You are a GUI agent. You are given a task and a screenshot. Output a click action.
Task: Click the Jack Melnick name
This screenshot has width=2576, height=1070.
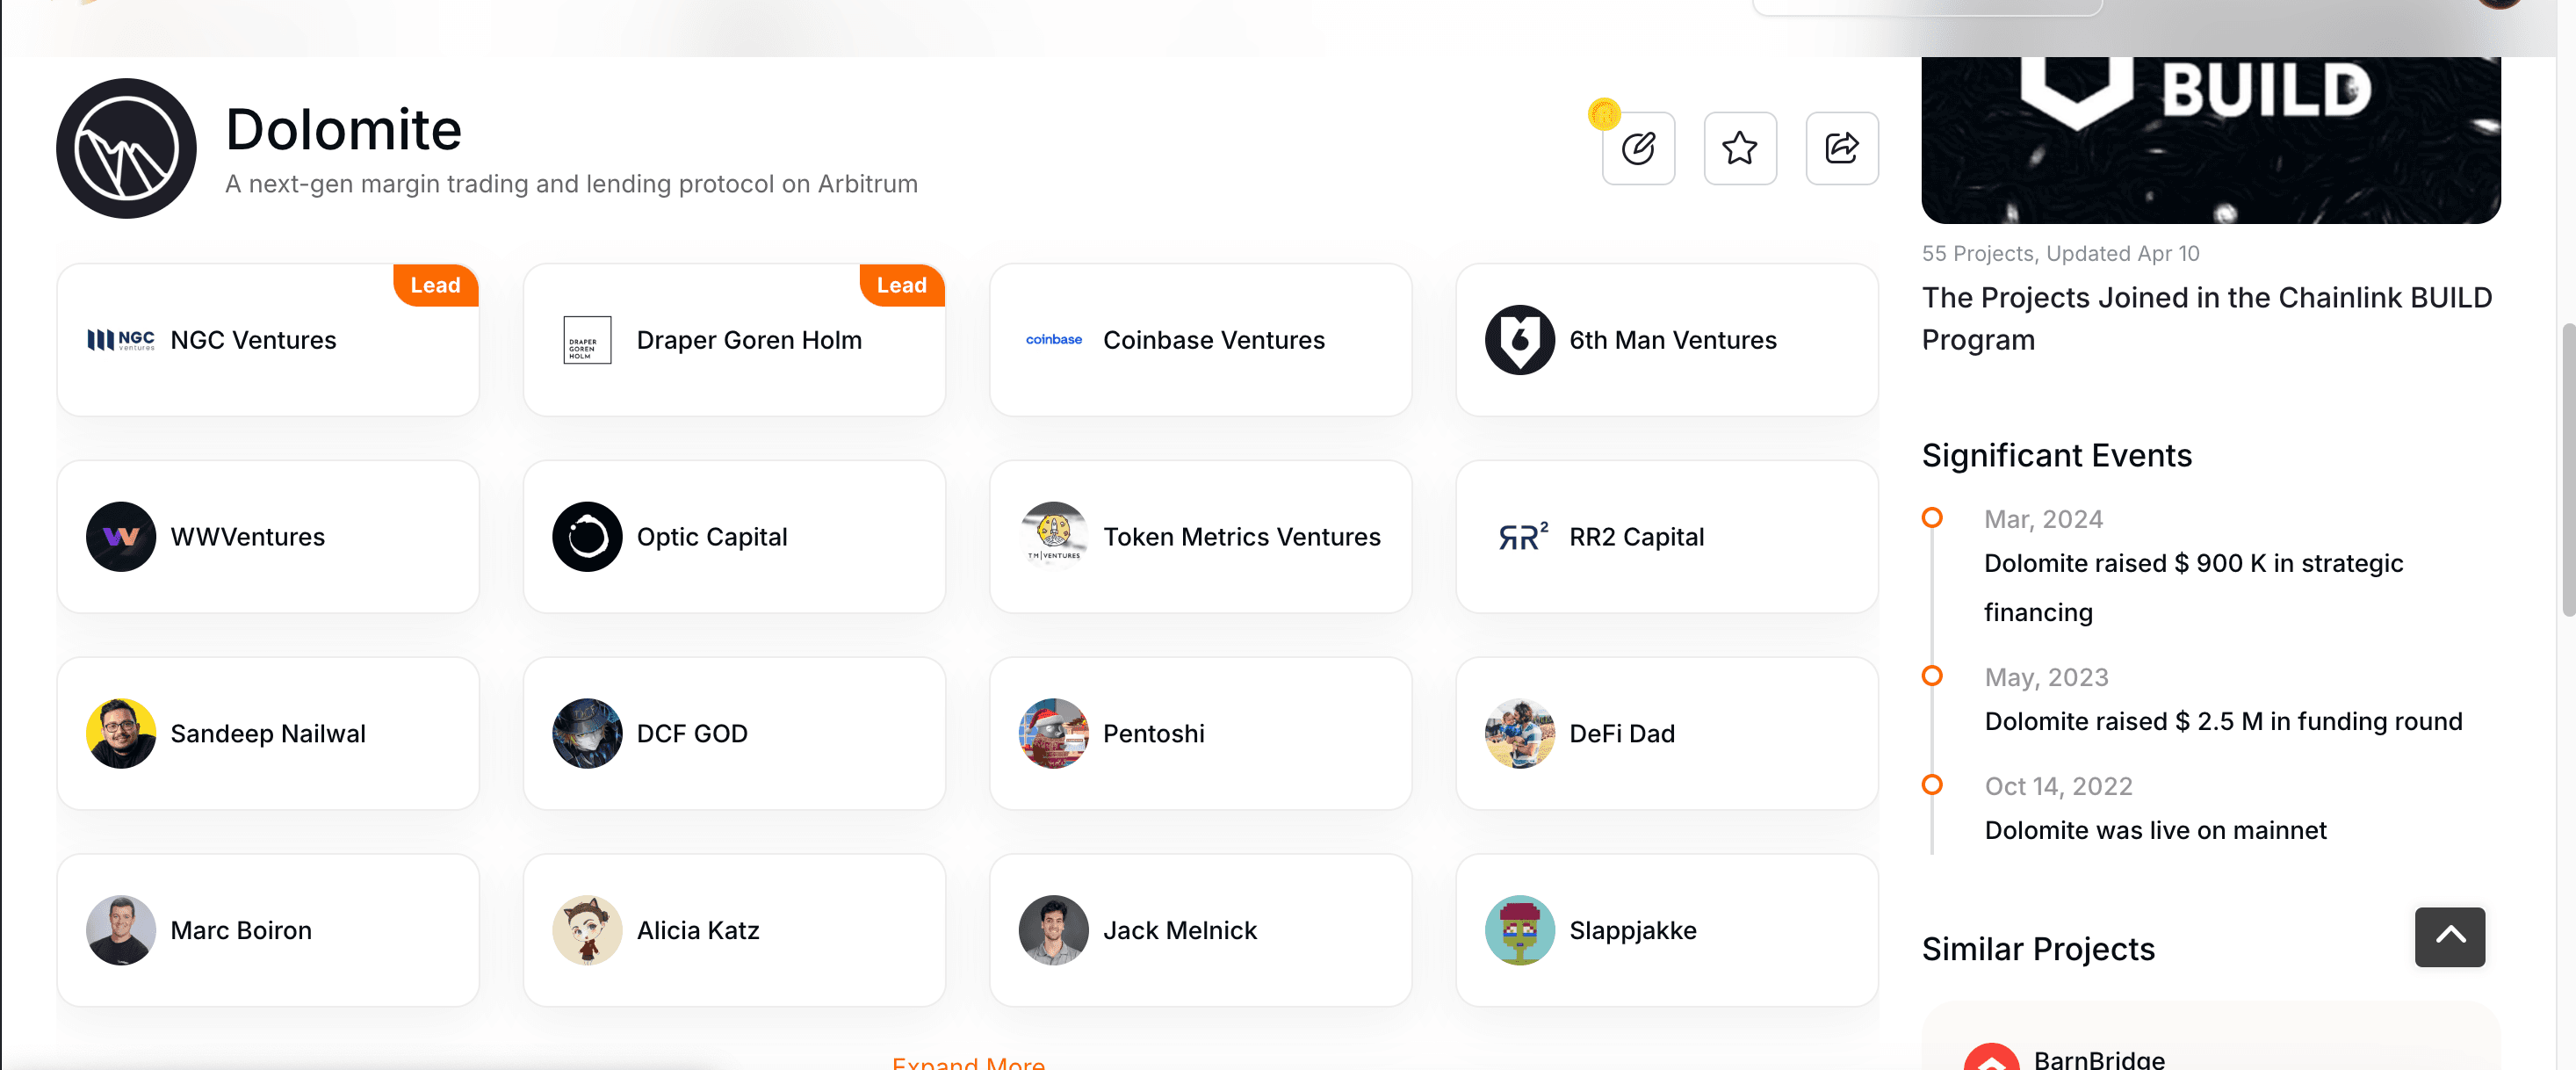pyautogui.click(x=1180, y=930)
